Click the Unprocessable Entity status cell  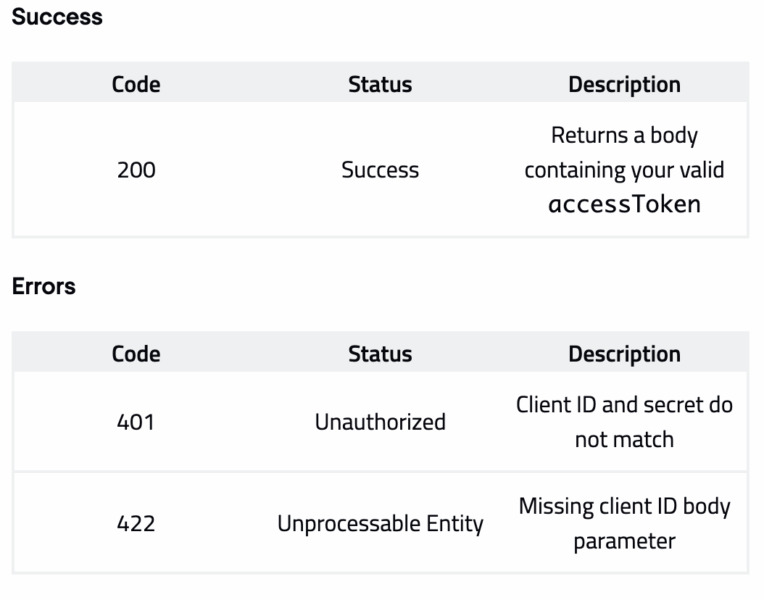click(x=380, y=523)
